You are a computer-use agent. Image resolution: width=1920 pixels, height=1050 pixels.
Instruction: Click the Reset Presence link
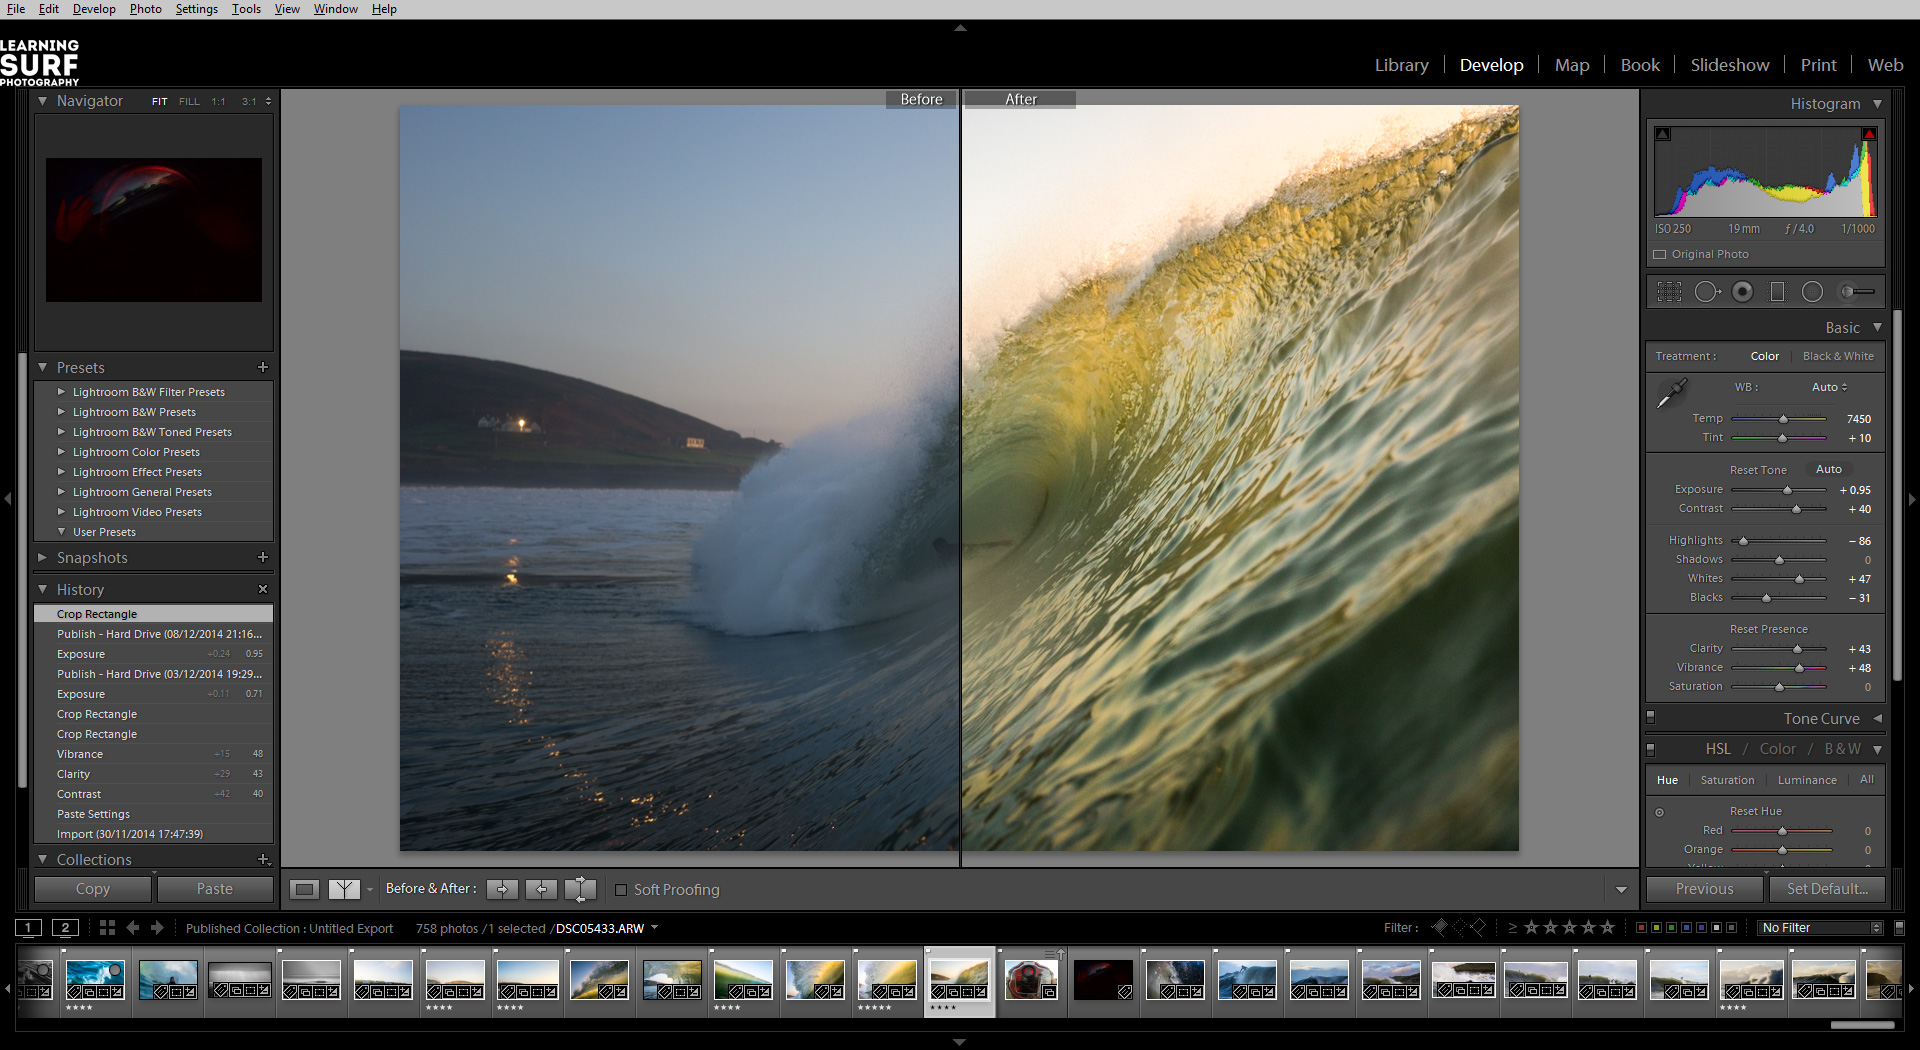click(1768, 628)
